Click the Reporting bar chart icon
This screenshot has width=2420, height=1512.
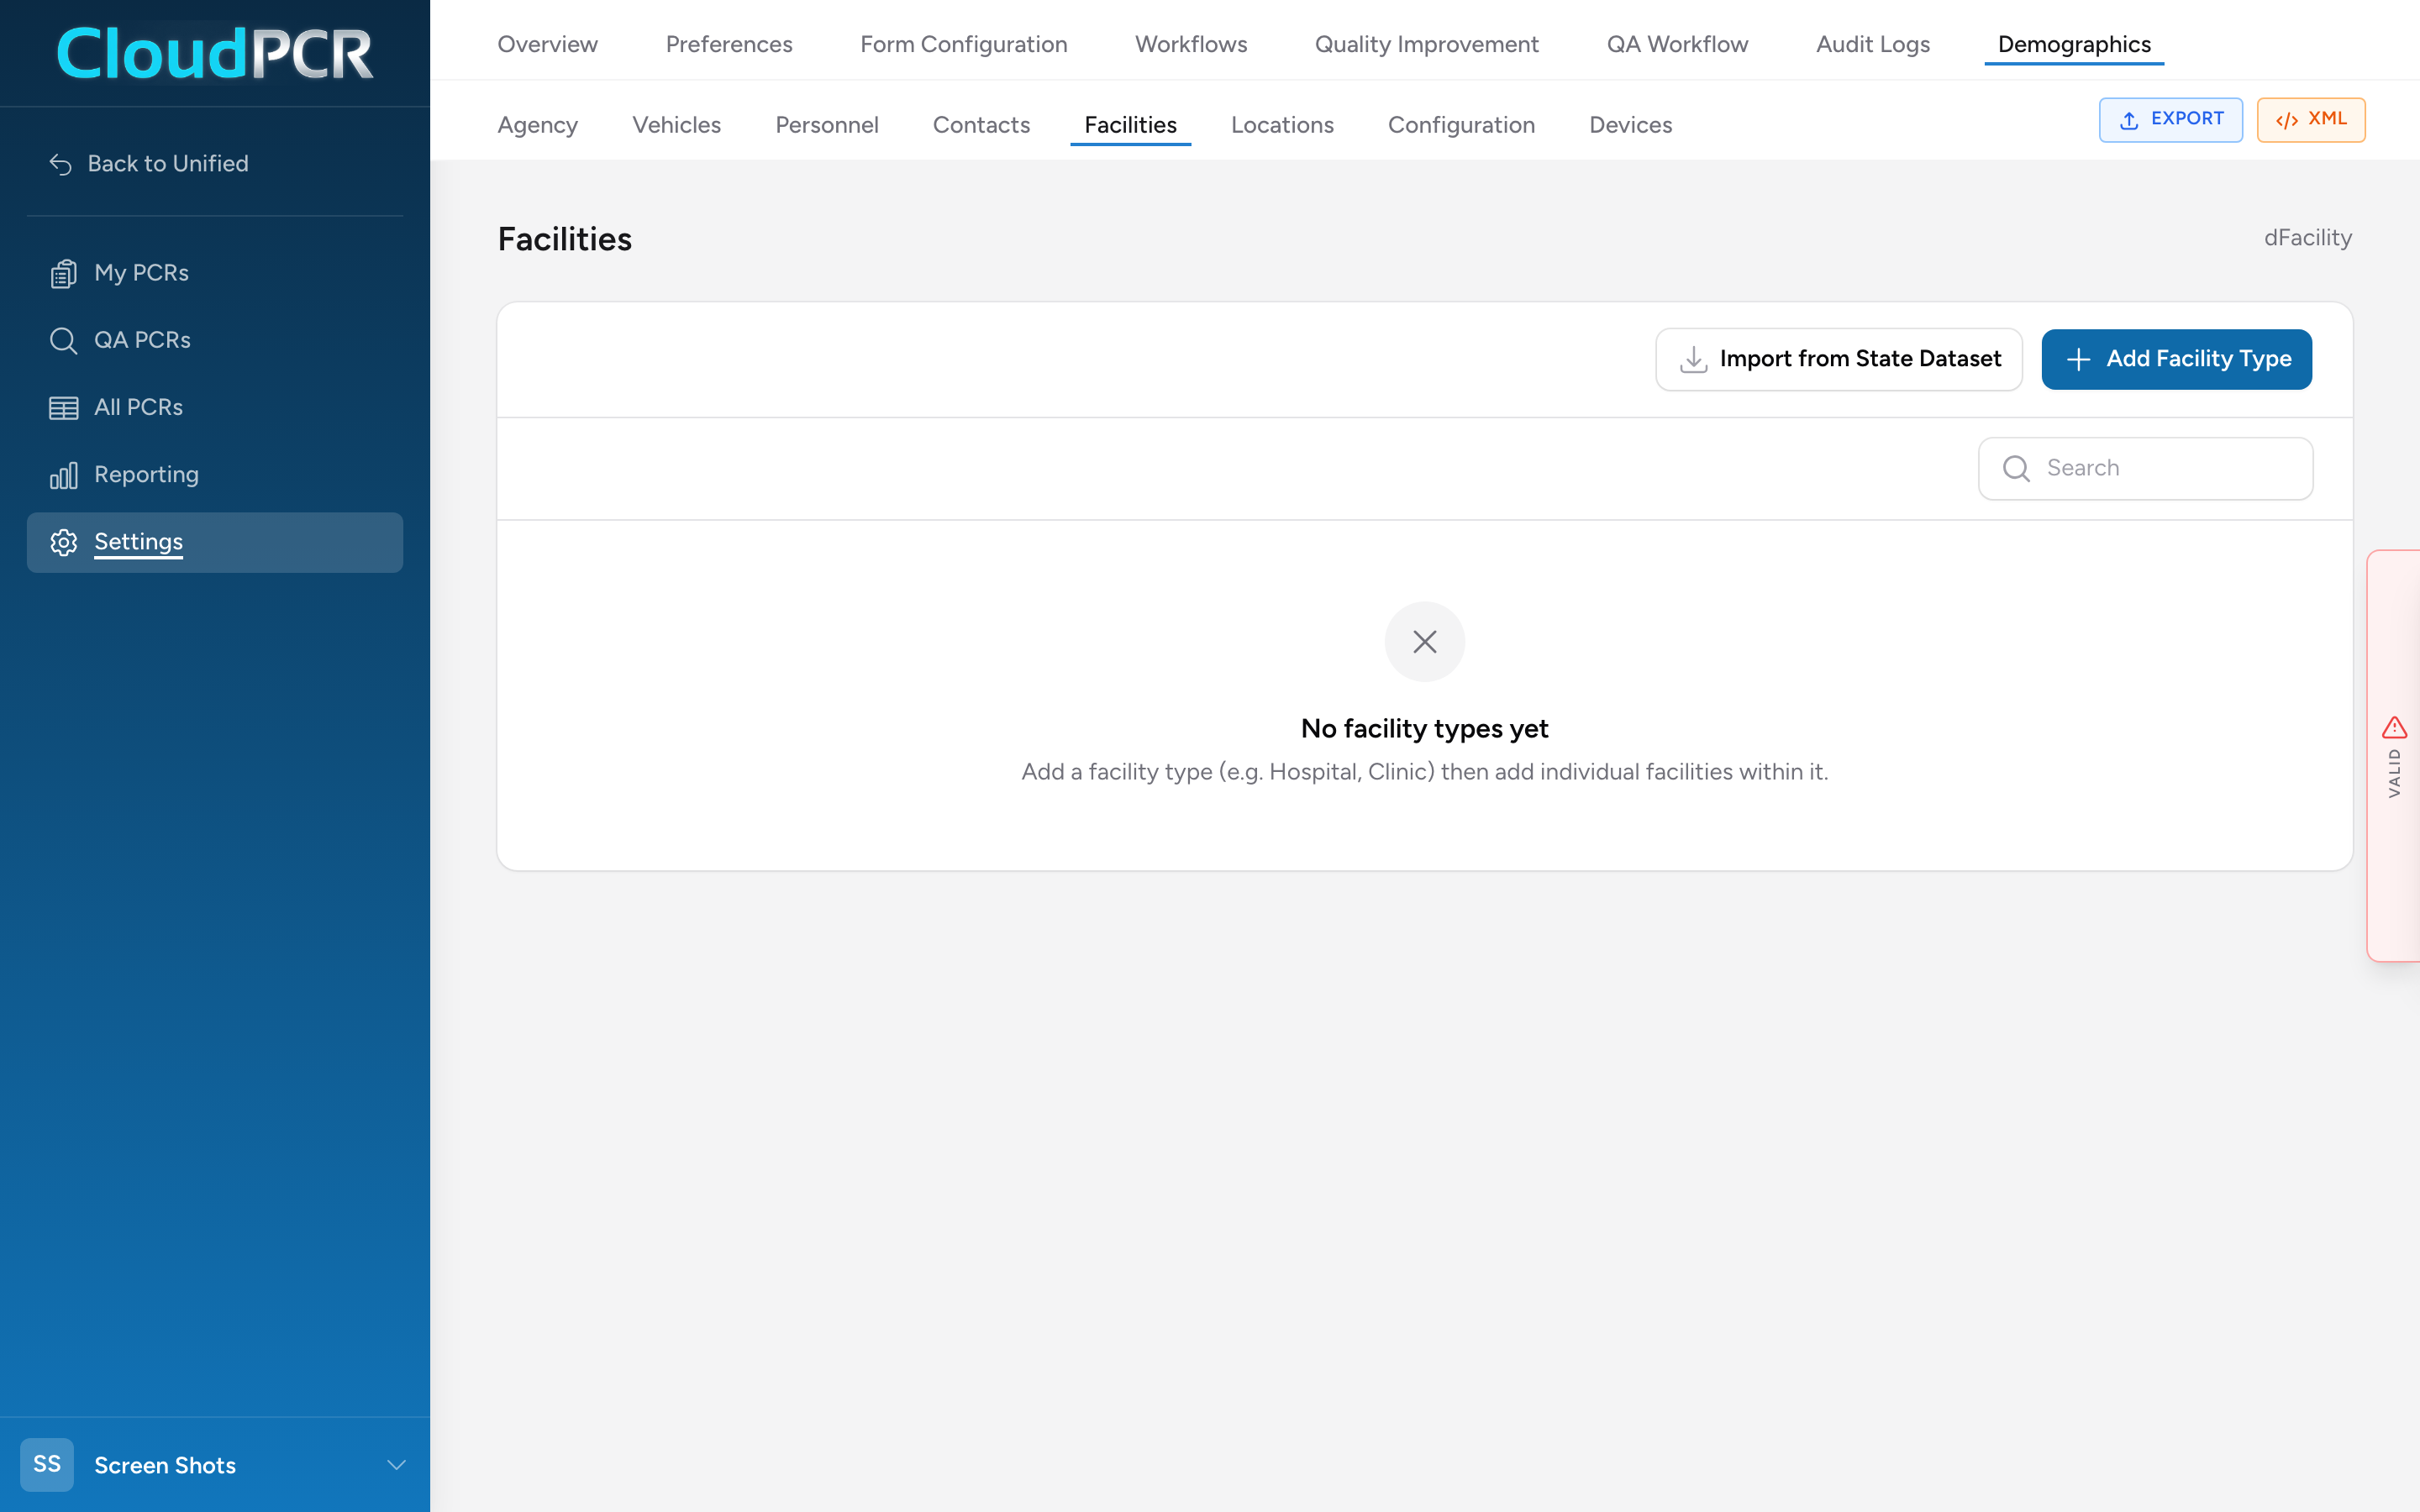click(63, 475)
